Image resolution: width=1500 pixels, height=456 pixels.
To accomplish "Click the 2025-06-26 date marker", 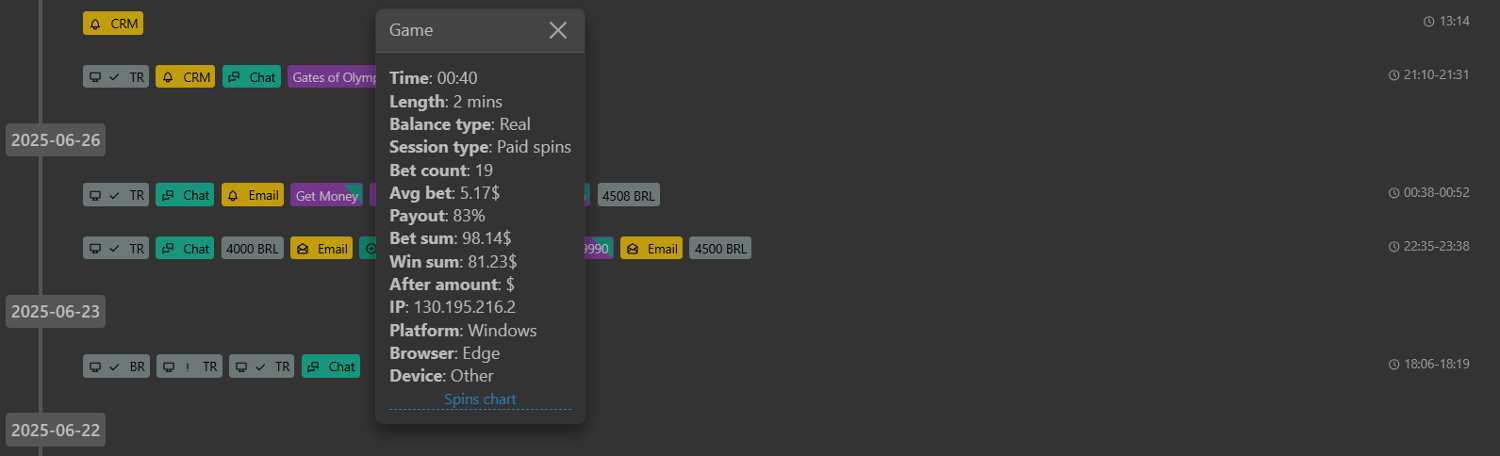I will coord(56,140).
